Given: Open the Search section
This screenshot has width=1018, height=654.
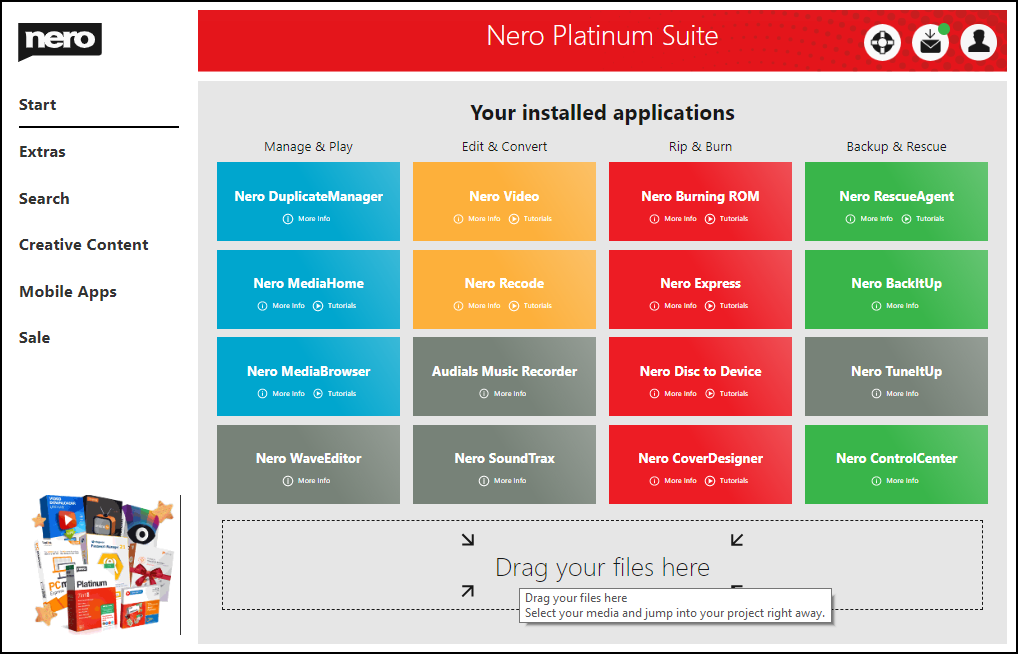Looking at the screenshot, I should click(x=44, y=199).
